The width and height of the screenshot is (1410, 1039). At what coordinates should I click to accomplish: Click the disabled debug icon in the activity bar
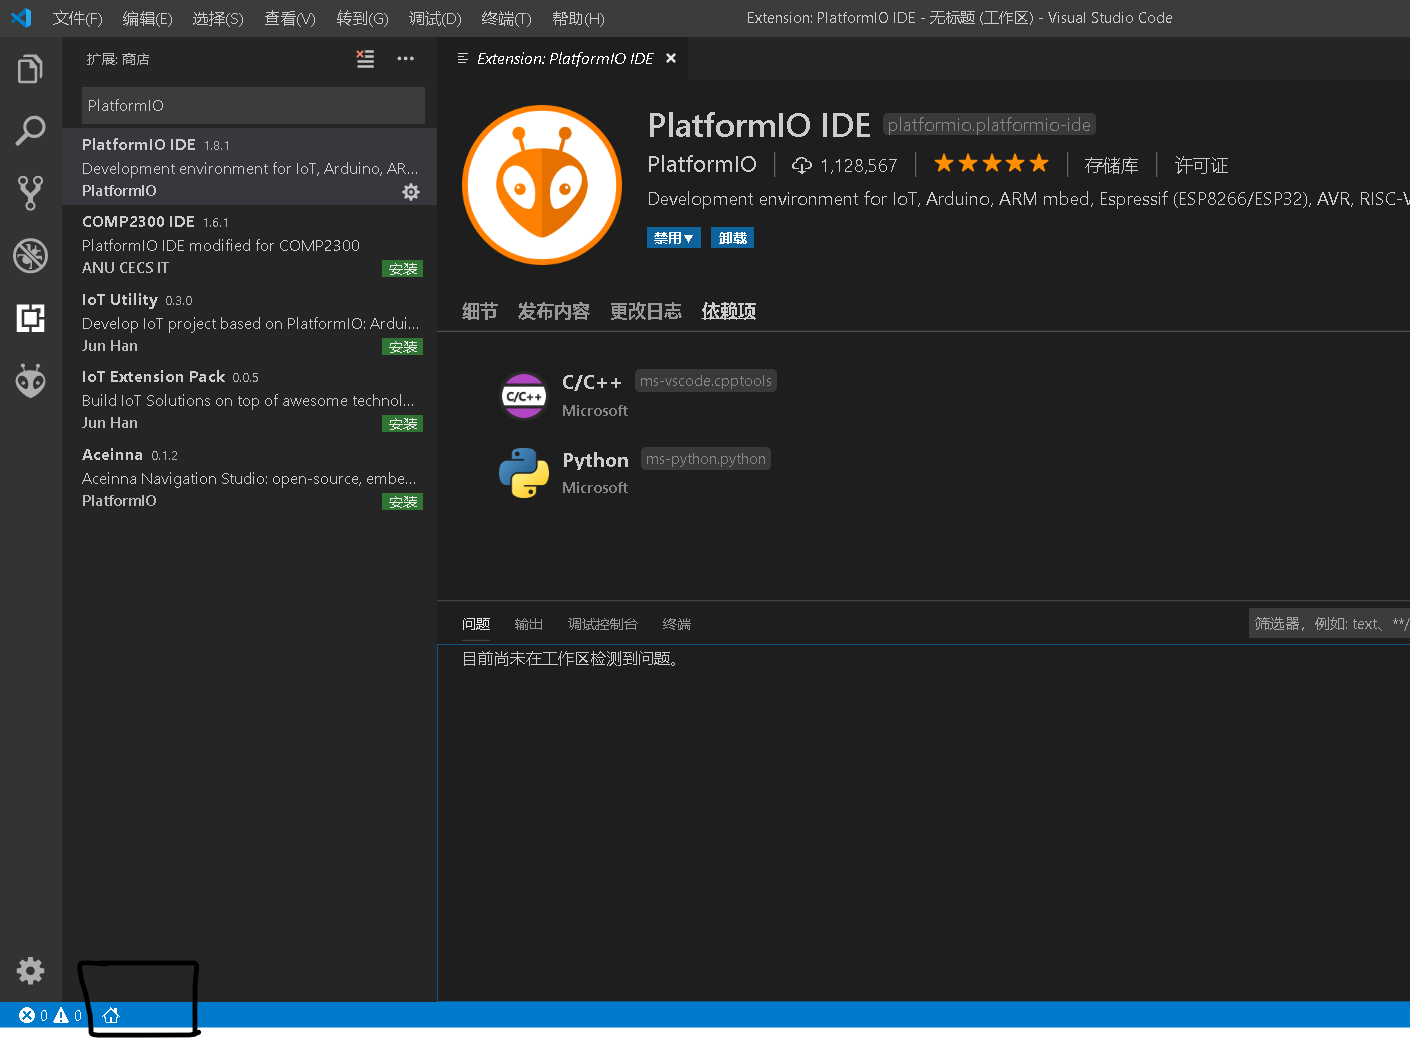pos(30,256)
